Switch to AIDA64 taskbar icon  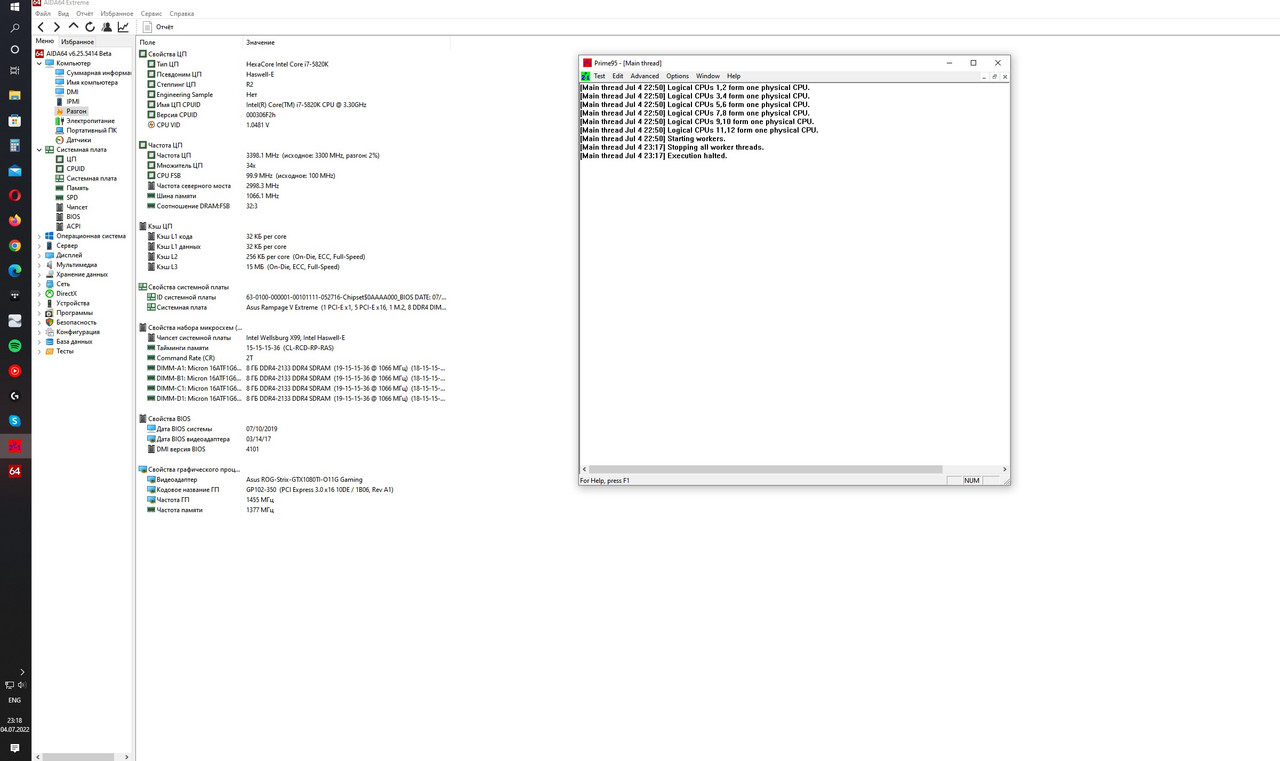point(15,471)
